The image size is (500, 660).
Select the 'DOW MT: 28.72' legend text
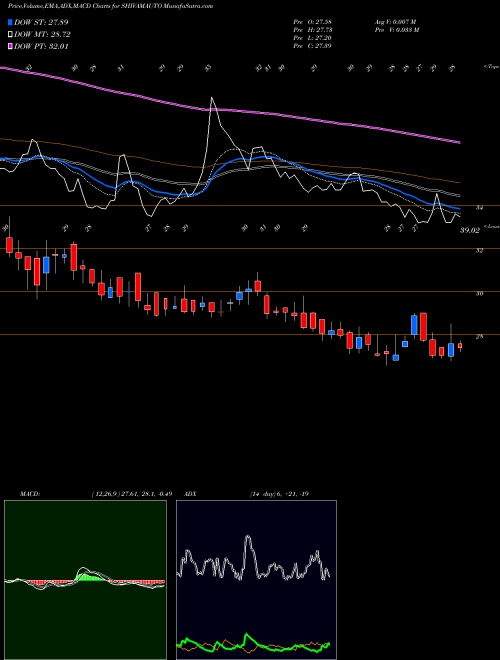(x=42, y=34)
